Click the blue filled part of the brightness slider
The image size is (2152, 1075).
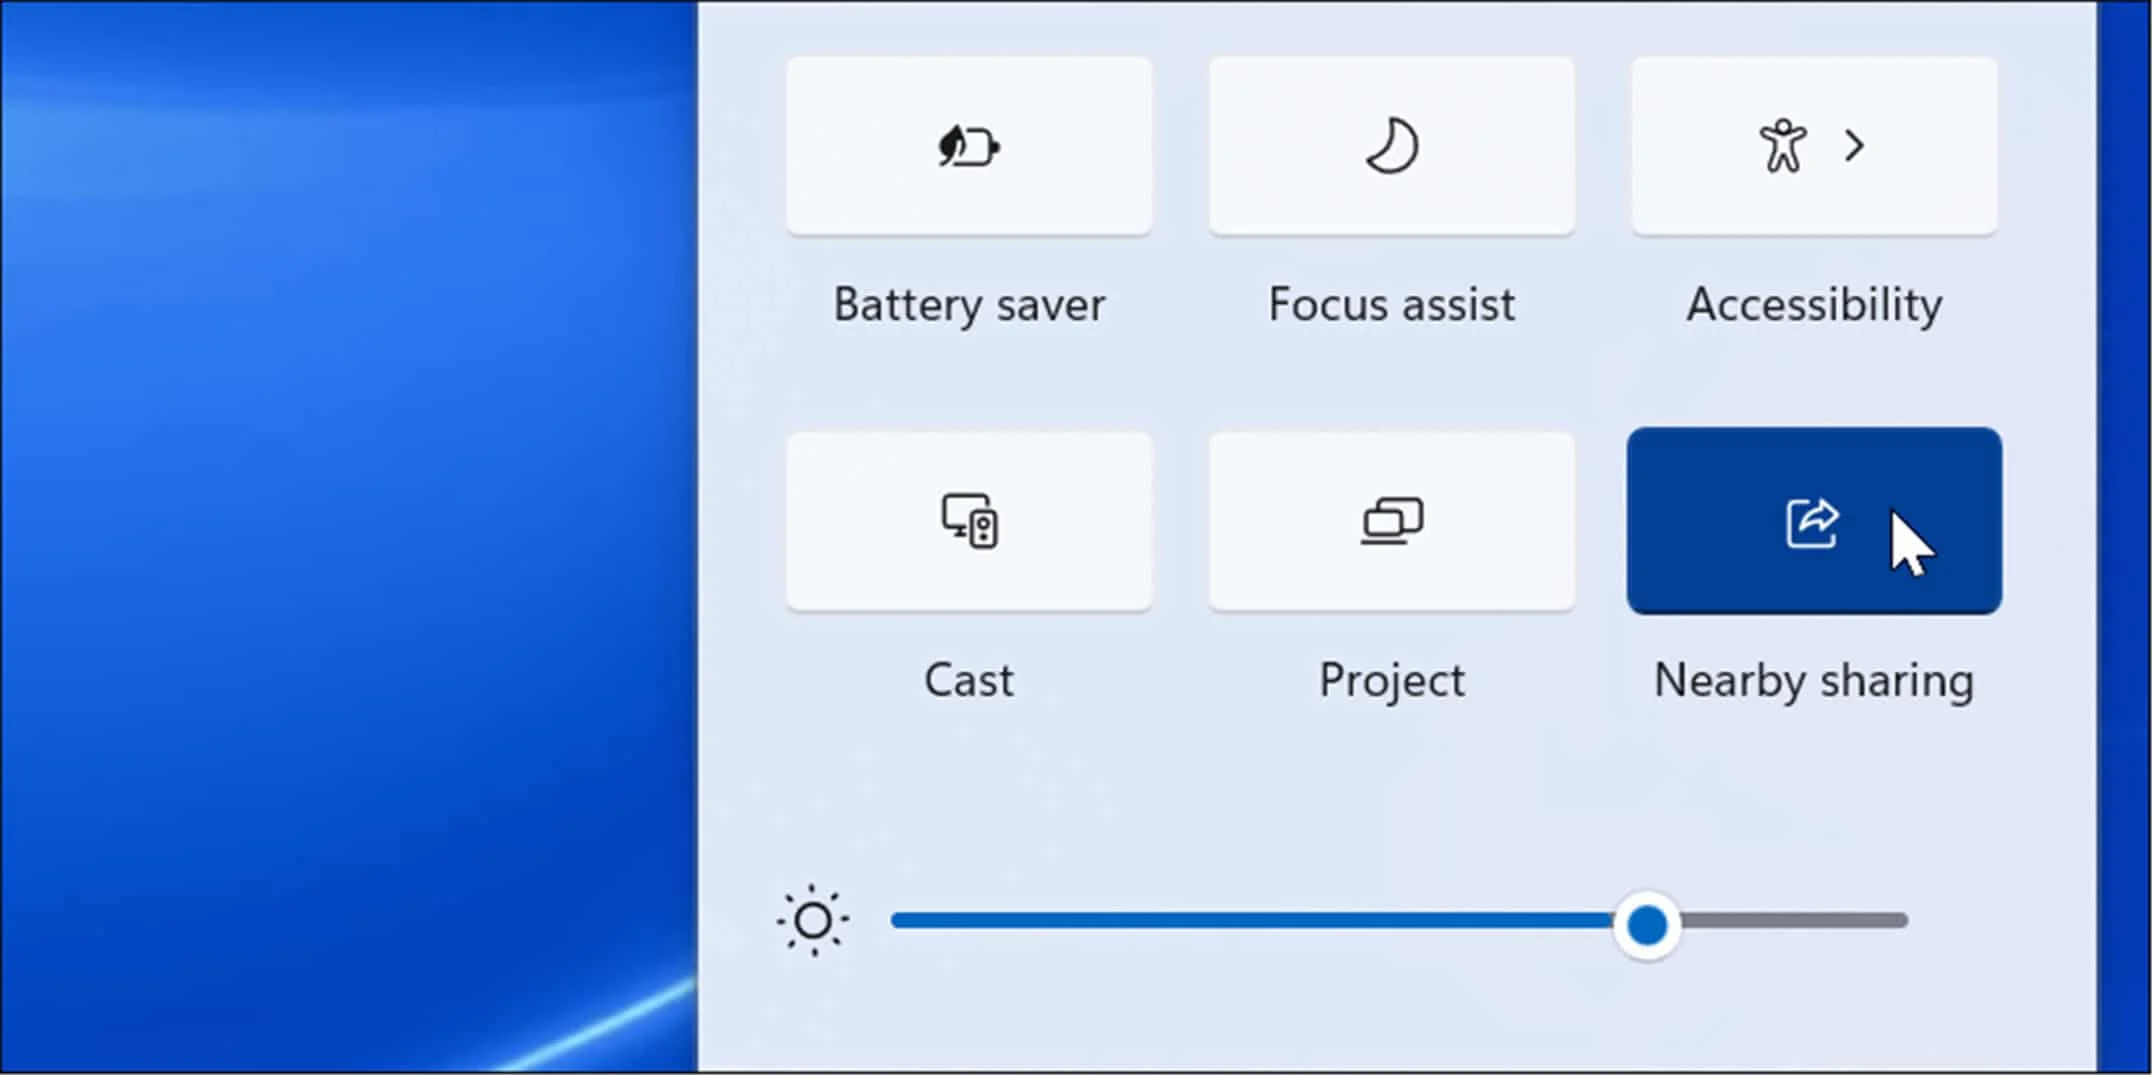click(1252, 920)
